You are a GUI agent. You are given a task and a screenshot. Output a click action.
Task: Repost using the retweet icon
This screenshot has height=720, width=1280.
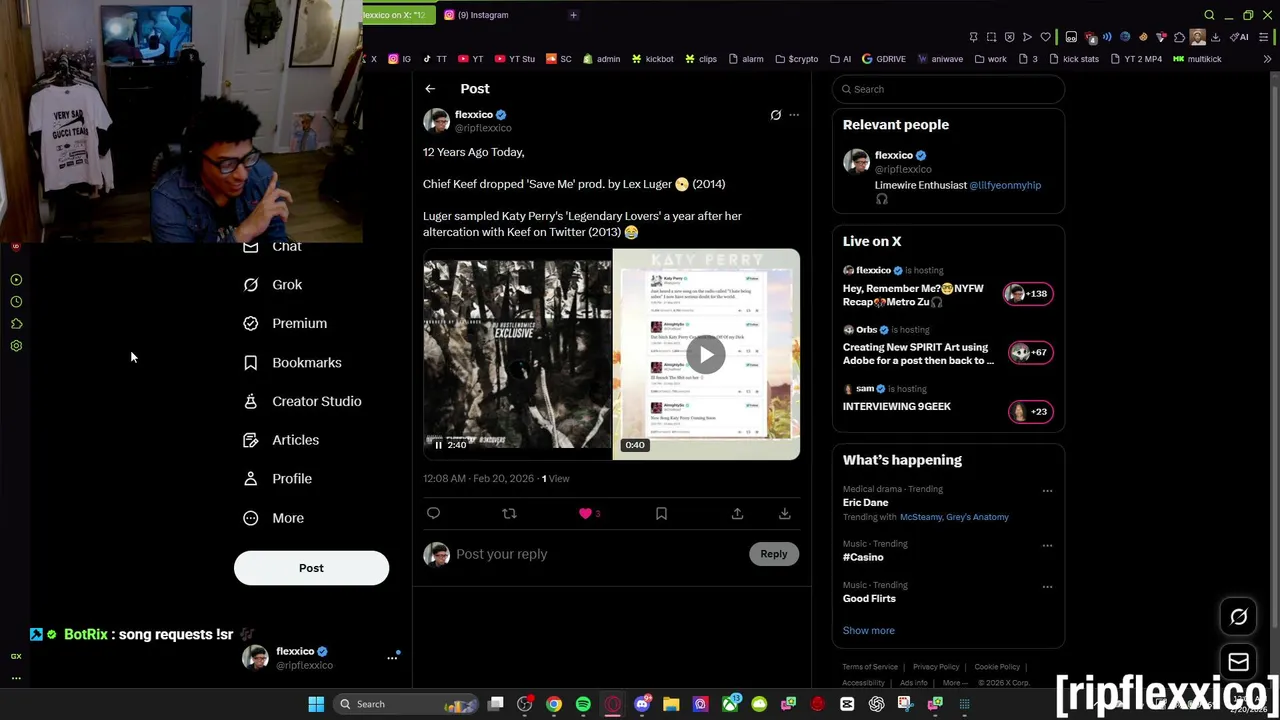(509, 513)
